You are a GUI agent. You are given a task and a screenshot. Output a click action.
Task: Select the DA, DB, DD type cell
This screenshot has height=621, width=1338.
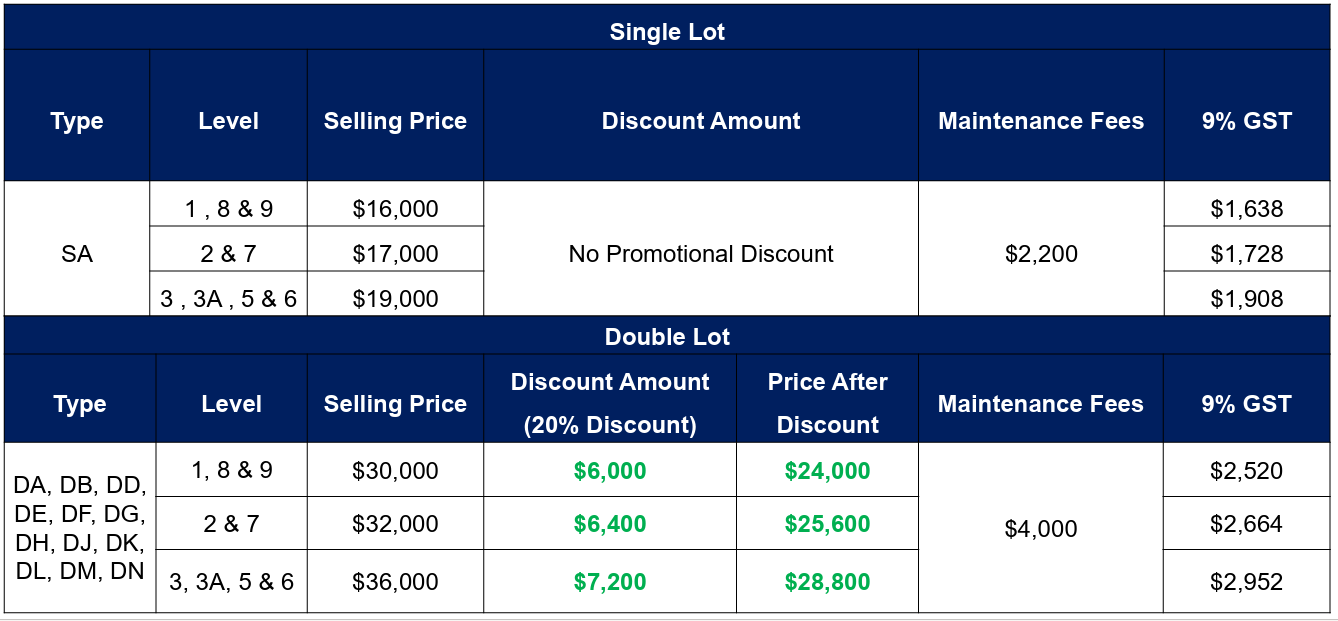click(x=80, y=529)
